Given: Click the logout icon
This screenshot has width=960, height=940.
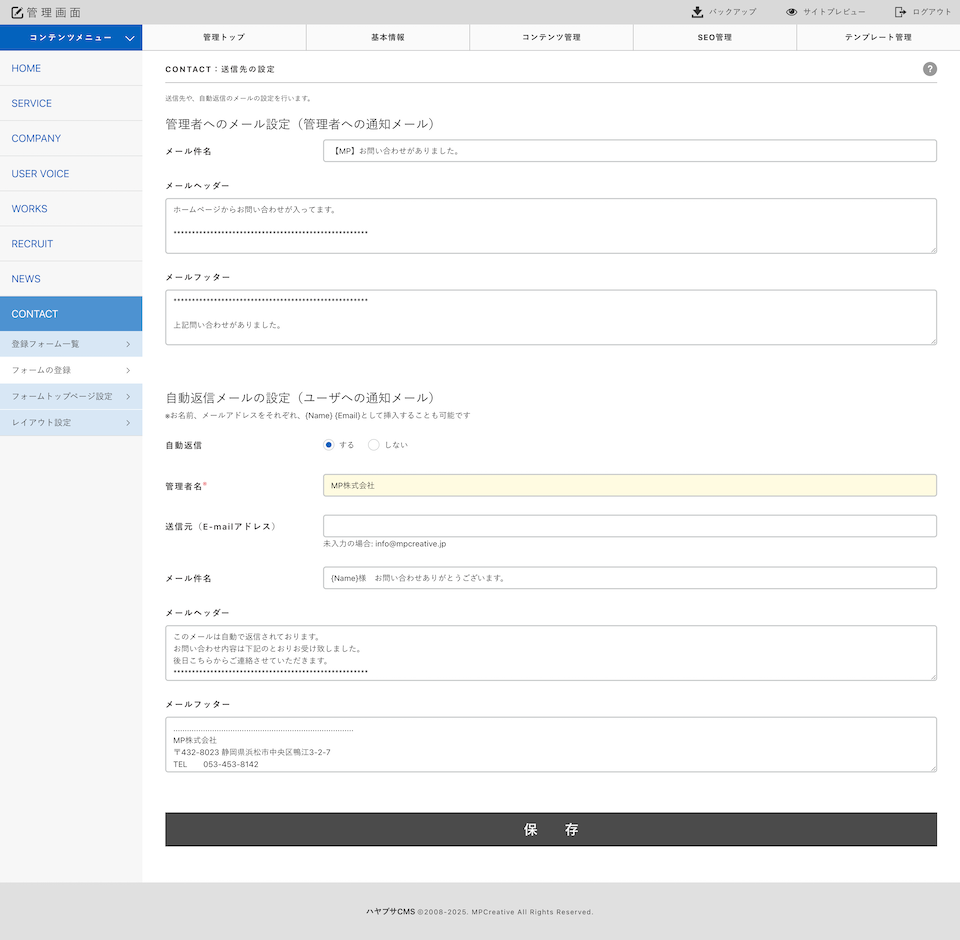Looking at the screenshot, I should pyautogui.click(x=900, y=12).
